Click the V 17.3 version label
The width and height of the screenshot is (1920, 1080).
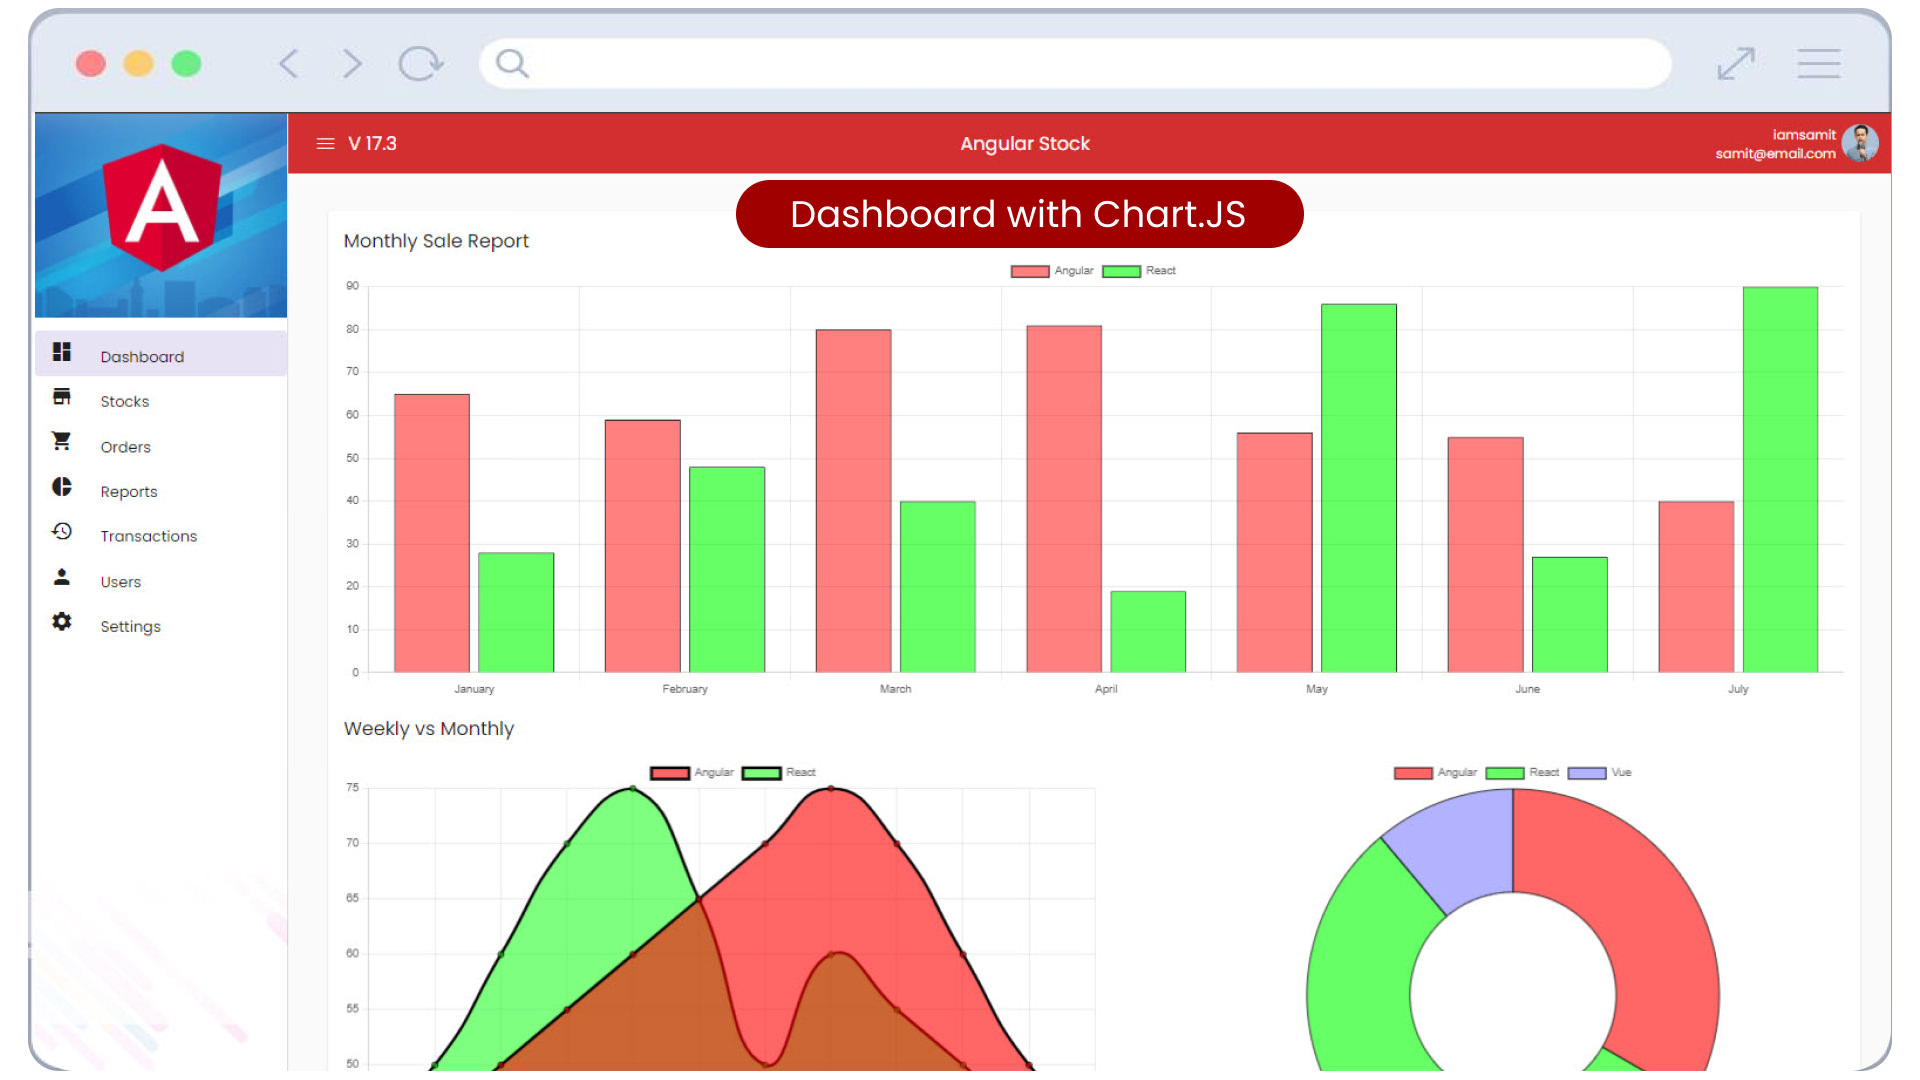pos(372,144)
